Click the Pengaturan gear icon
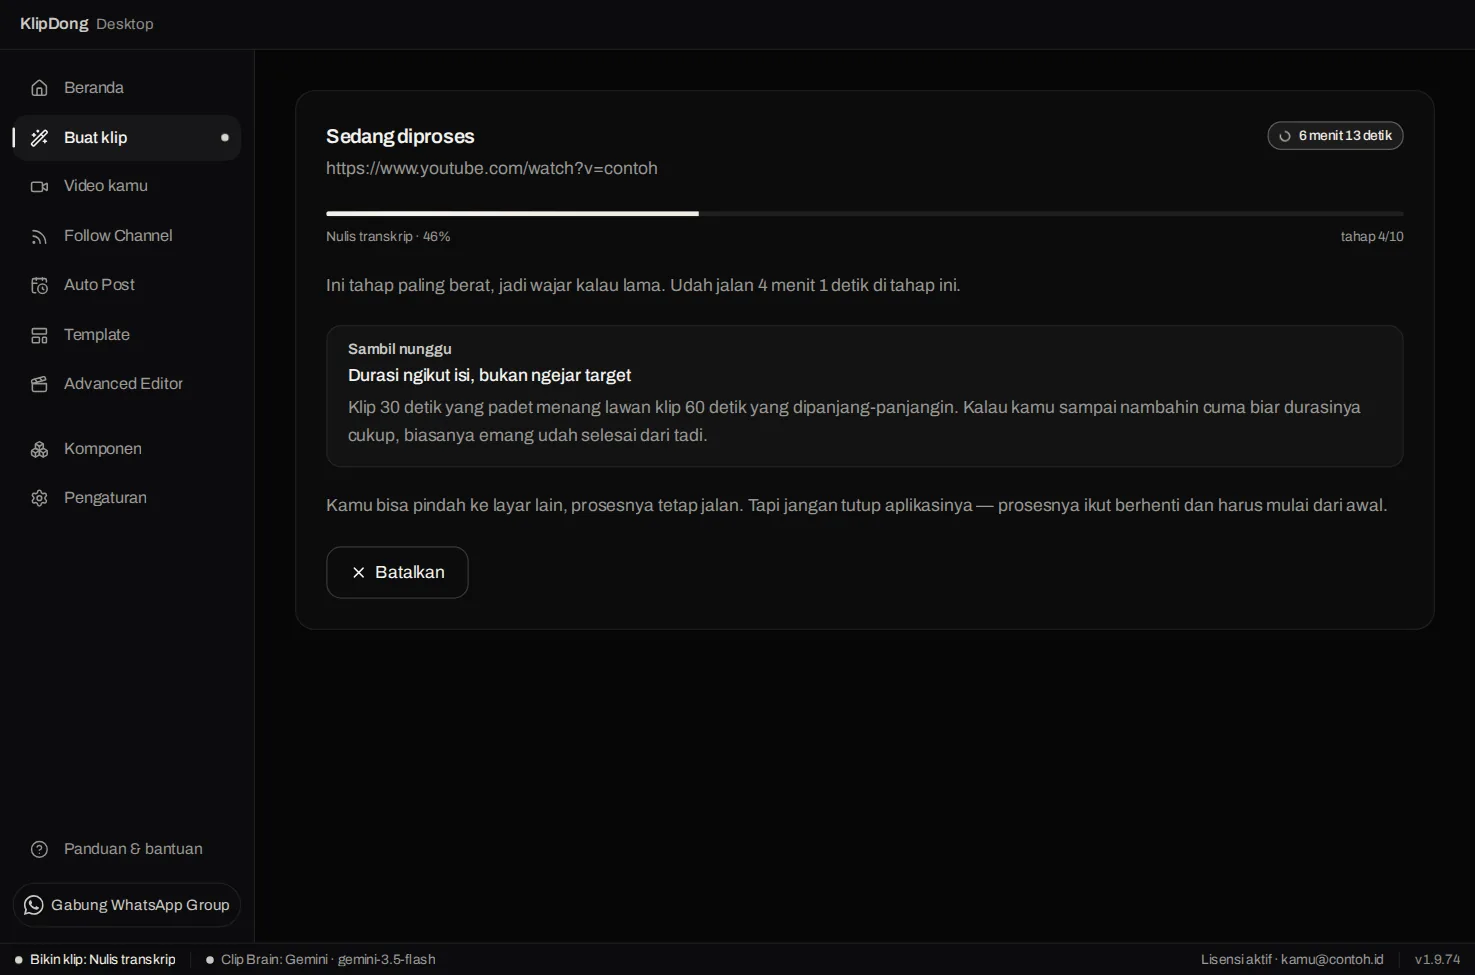1475x975 pixels. pyautogui.click(x=39, y=498)
